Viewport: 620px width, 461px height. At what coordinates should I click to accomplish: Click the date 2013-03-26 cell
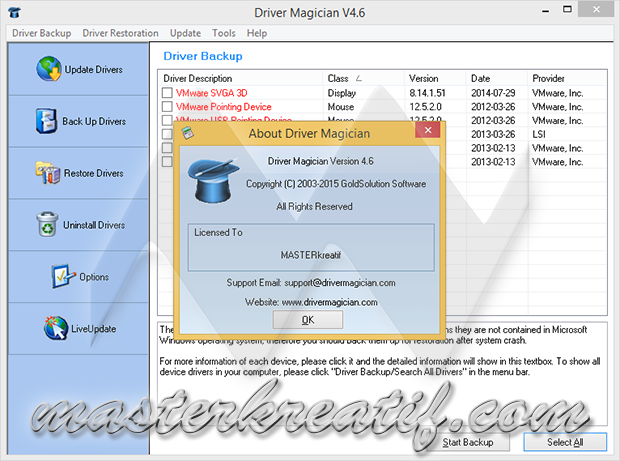(x=493, y=134)
